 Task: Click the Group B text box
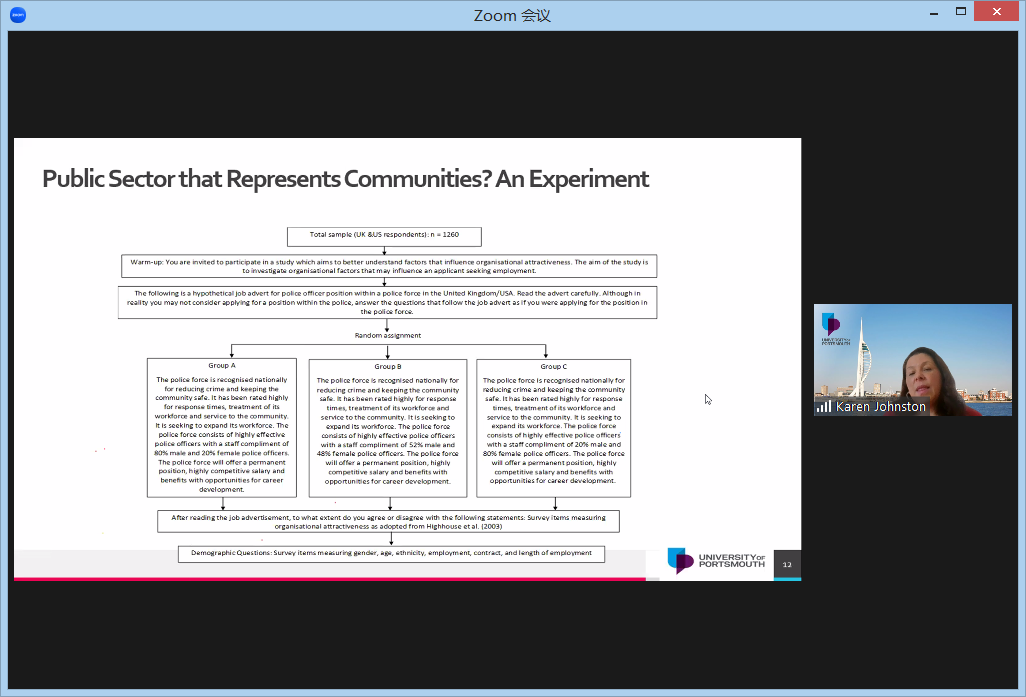388,428
